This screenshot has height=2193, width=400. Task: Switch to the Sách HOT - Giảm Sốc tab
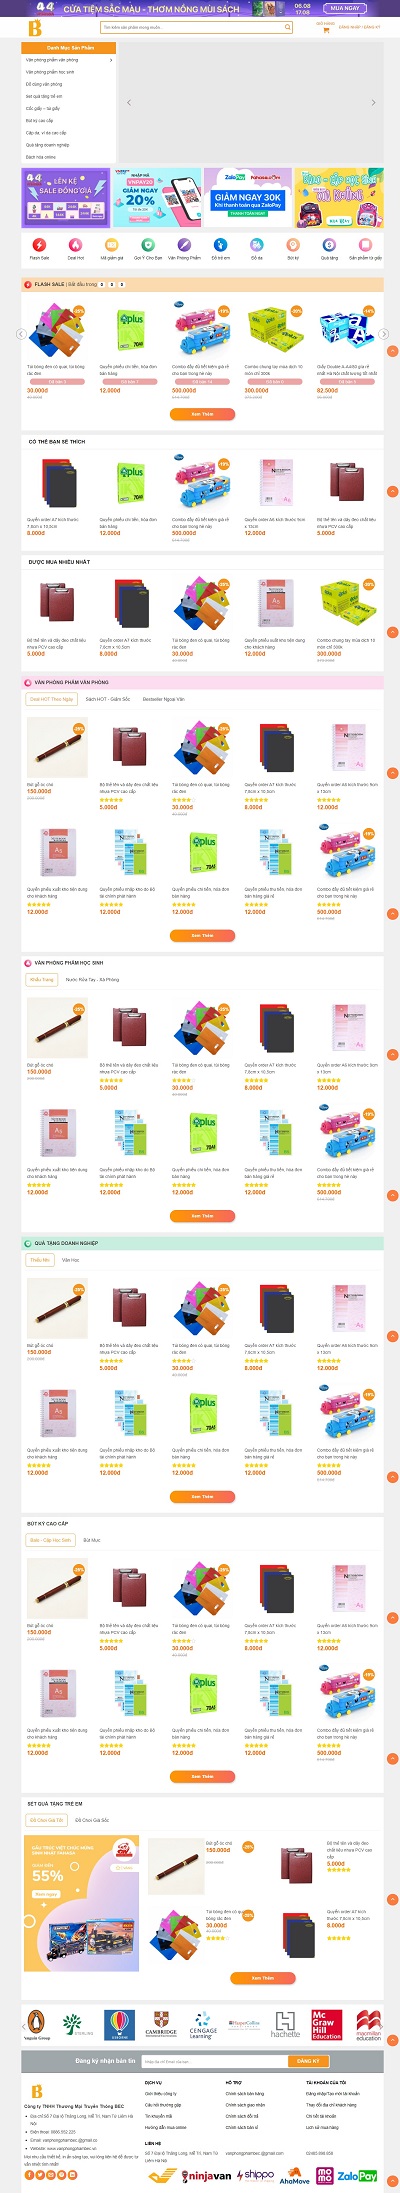(x=107, y=699)
